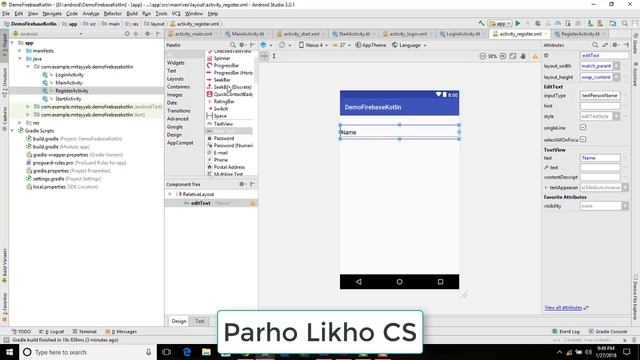640x360 pixels.
Task: Open the Refactor menu
Action: (113, 13)
